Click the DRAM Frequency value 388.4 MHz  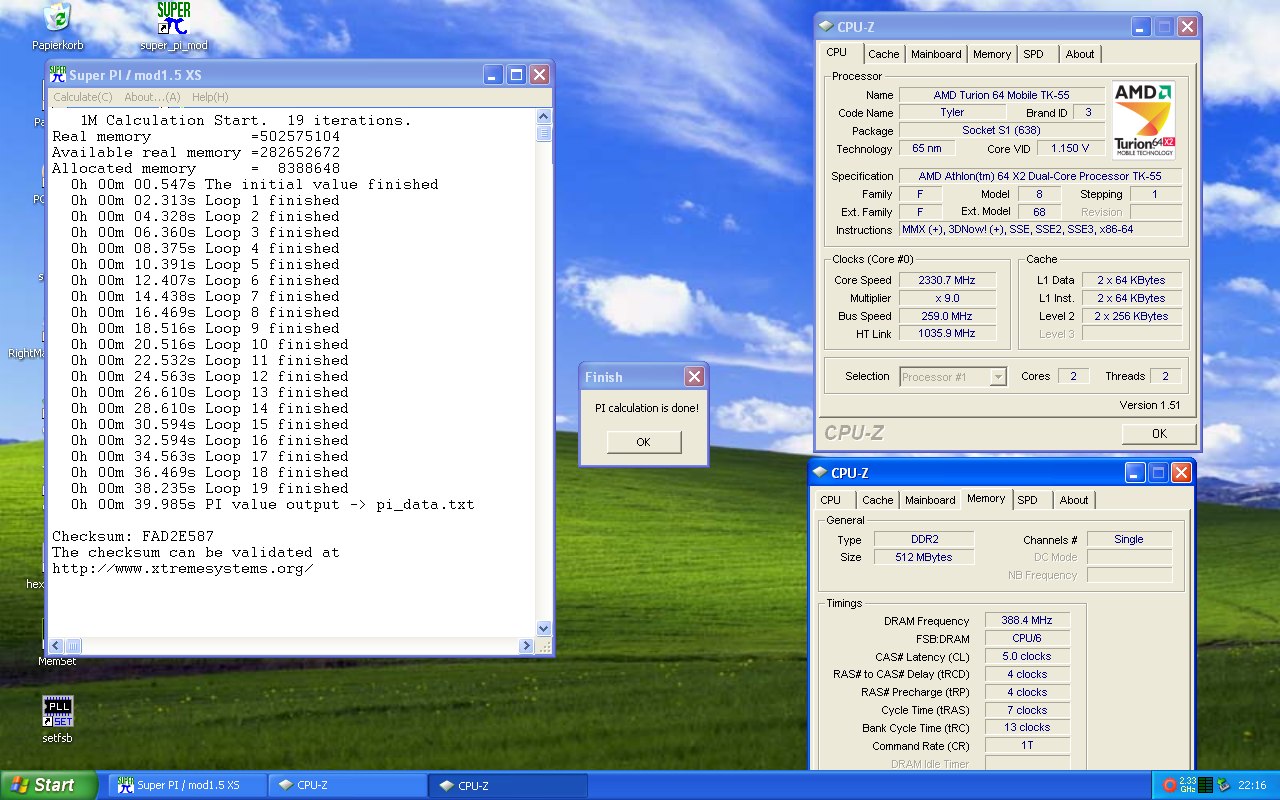[x=1027, y=621]
